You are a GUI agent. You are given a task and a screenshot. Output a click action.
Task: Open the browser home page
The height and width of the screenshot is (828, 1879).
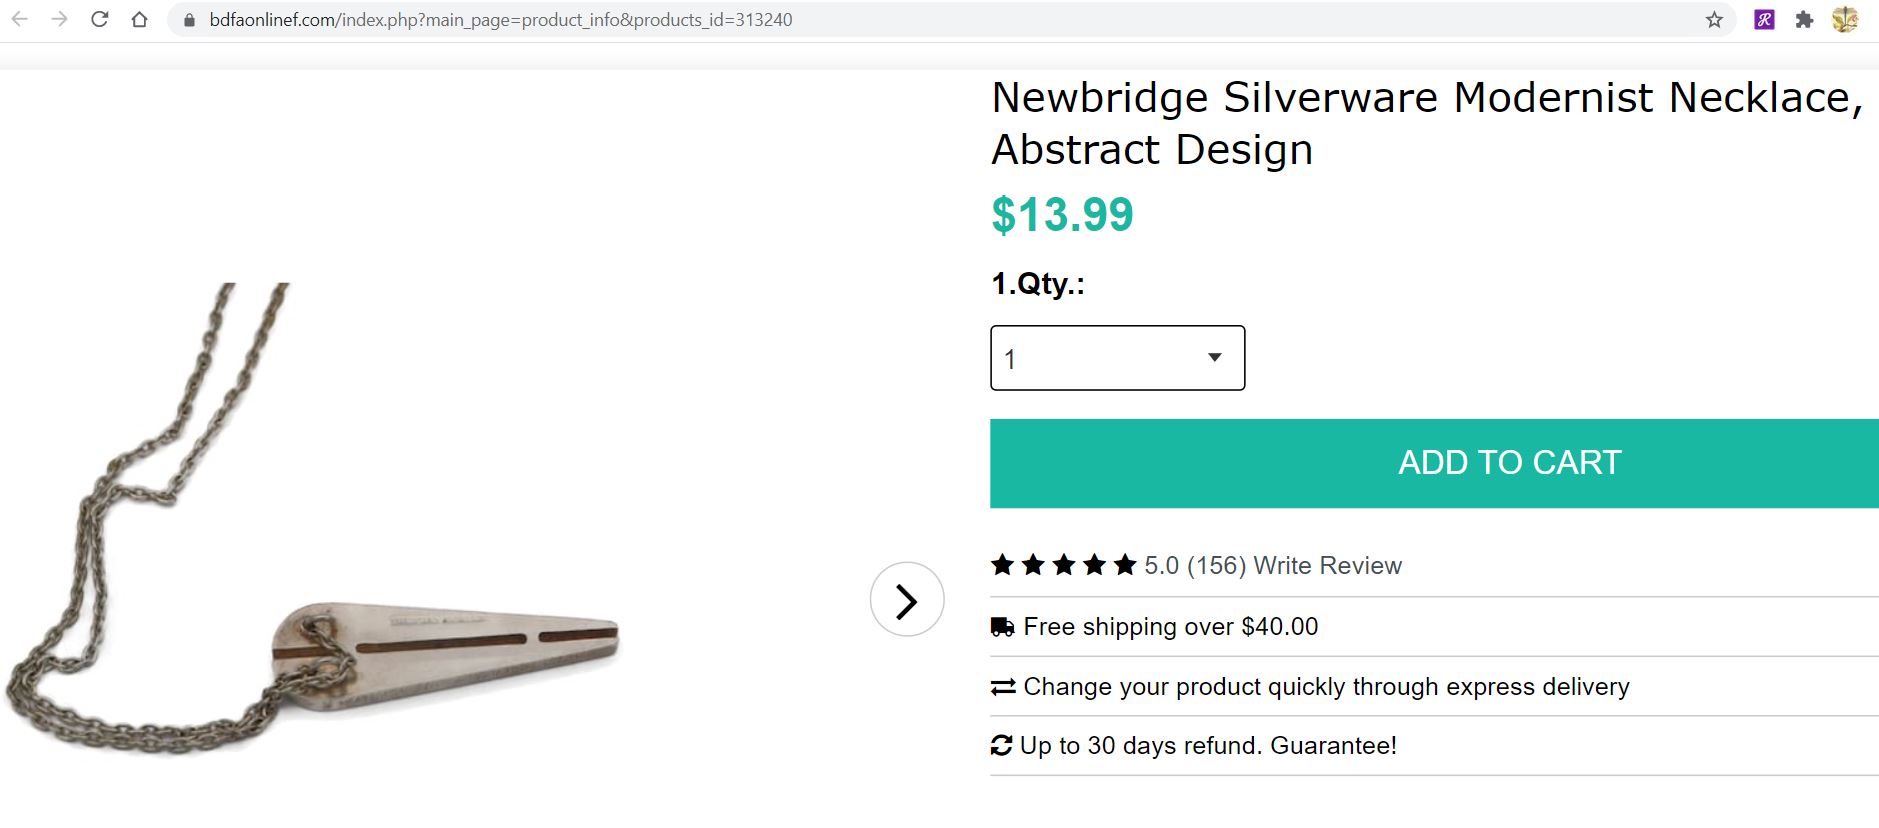[138, 18]
